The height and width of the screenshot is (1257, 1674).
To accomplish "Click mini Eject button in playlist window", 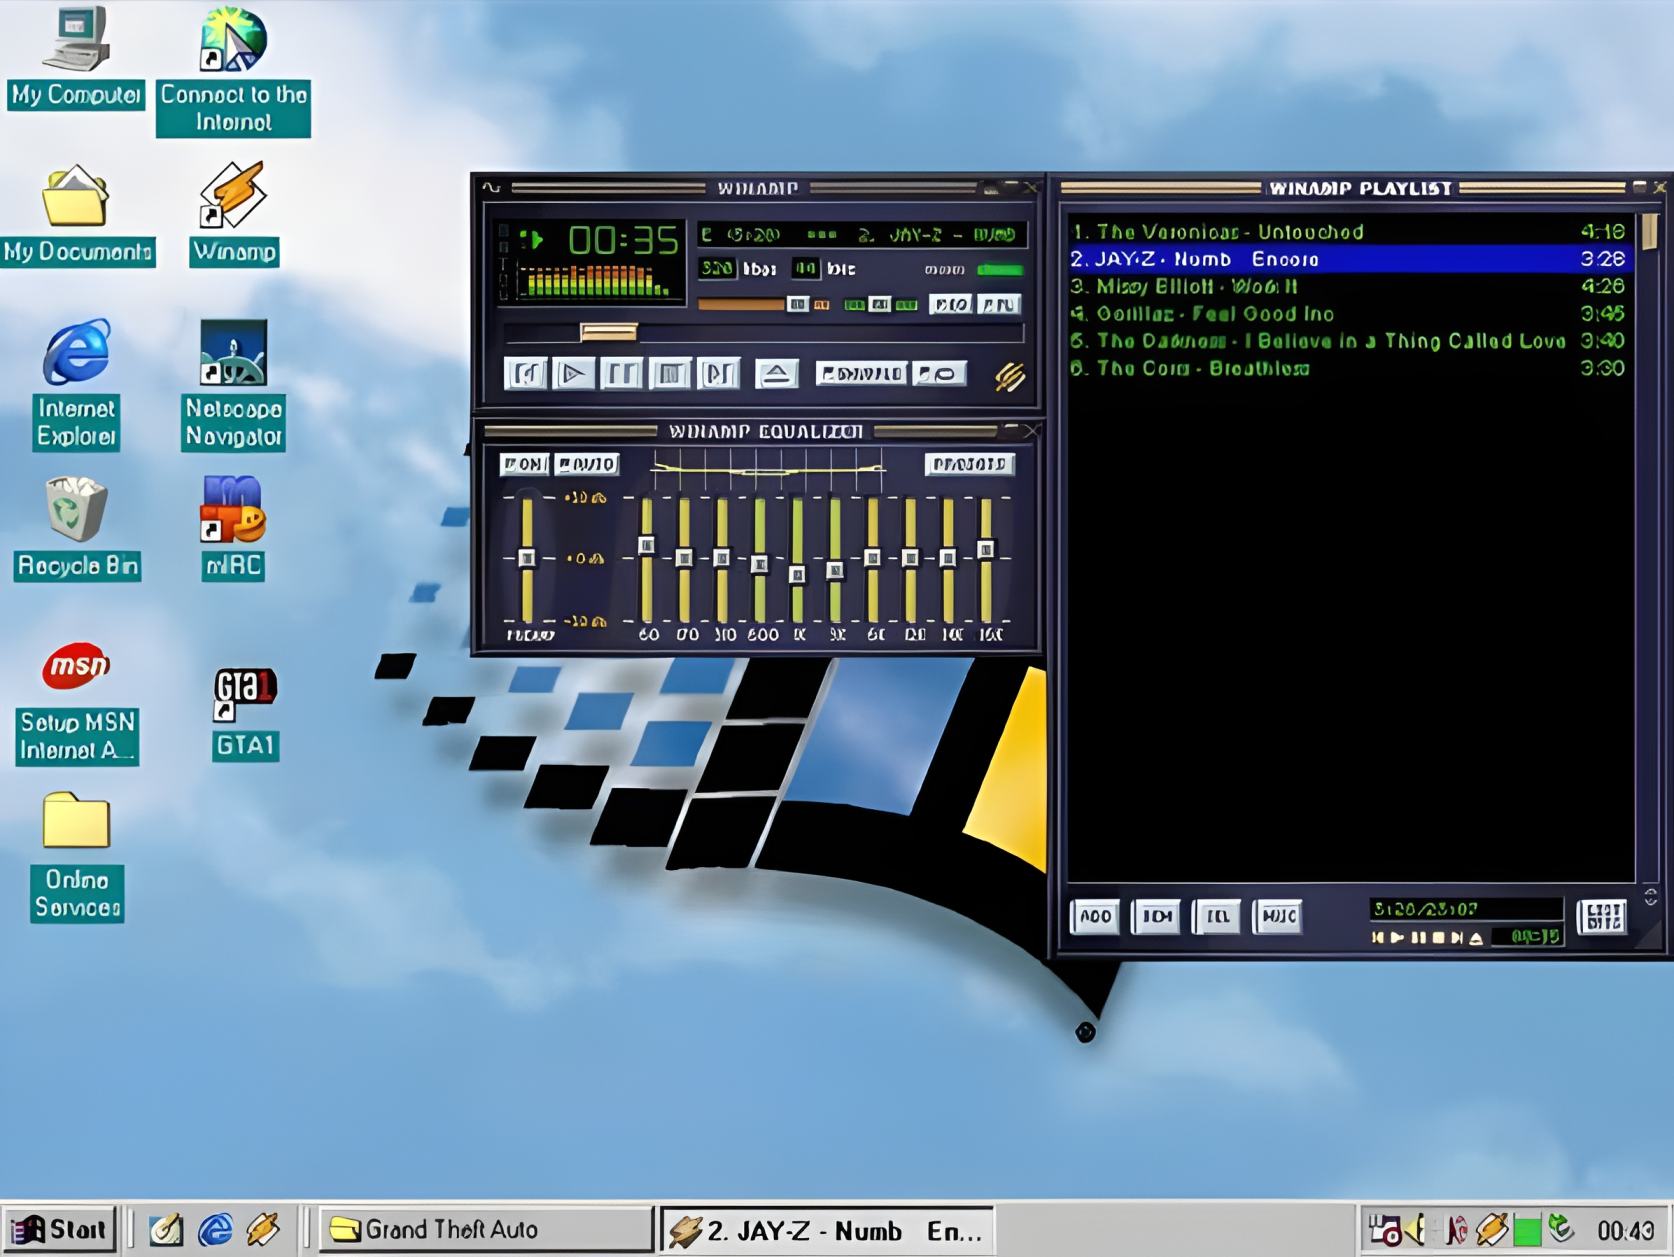I will [1475, 937].
